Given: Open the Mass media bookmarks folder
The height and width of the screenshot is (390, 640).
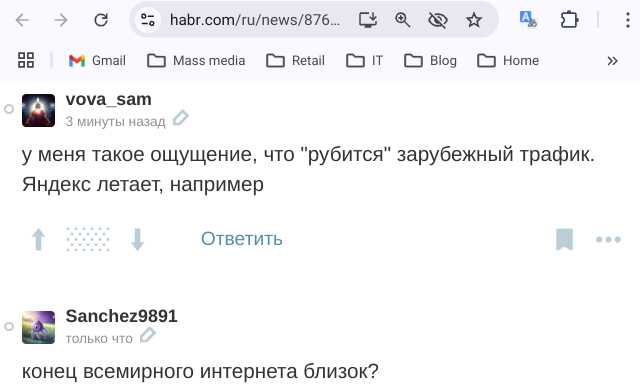Looking at the screenshot, I should pyautogui.click(x=196, y=61).
